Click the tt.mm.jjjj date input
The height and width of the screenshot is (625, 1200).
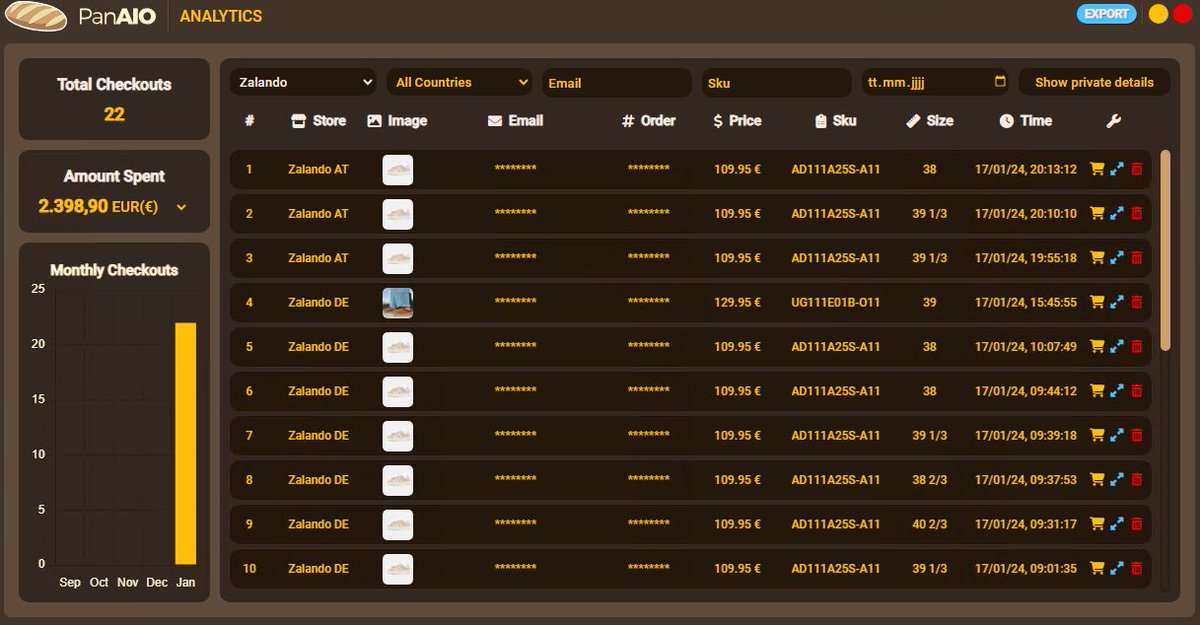(936, 82)
